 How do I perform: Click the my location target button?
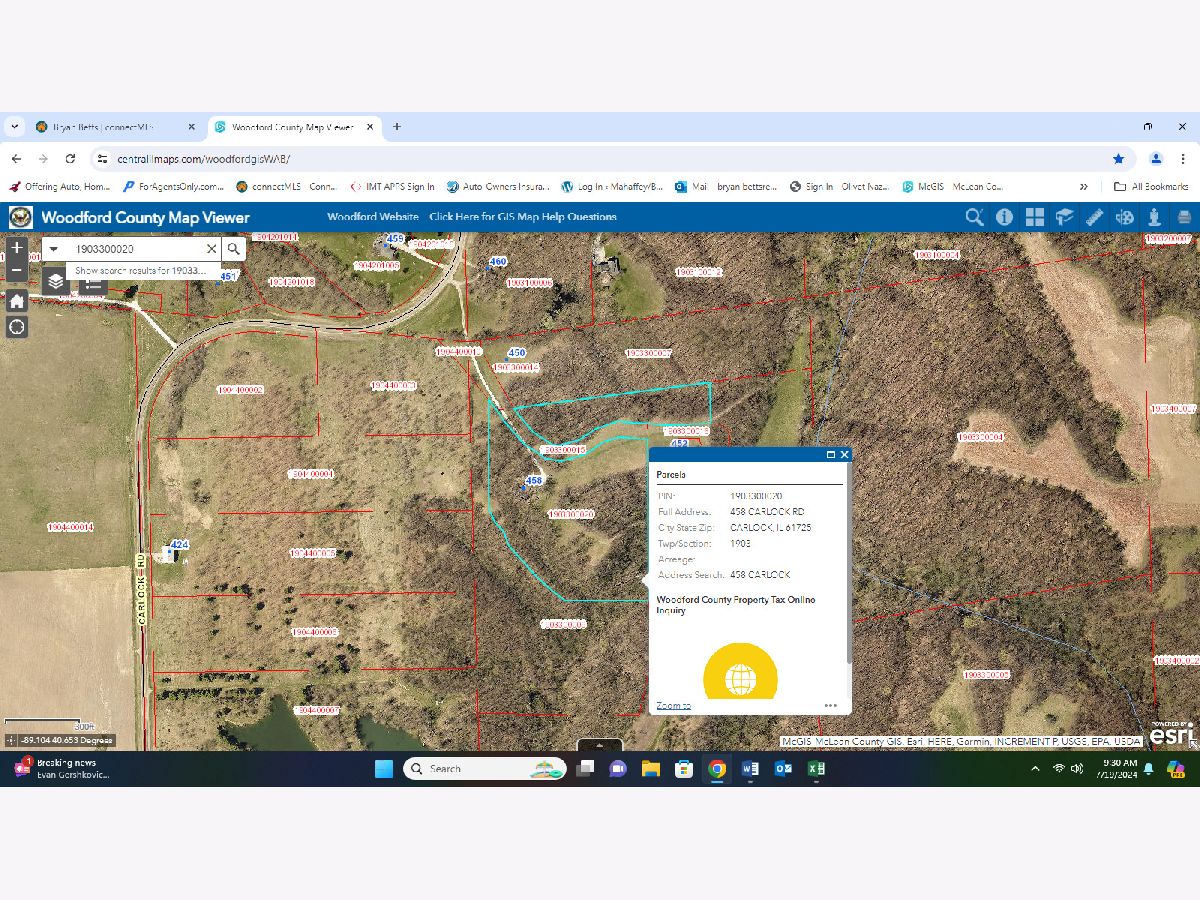[17, 327]
